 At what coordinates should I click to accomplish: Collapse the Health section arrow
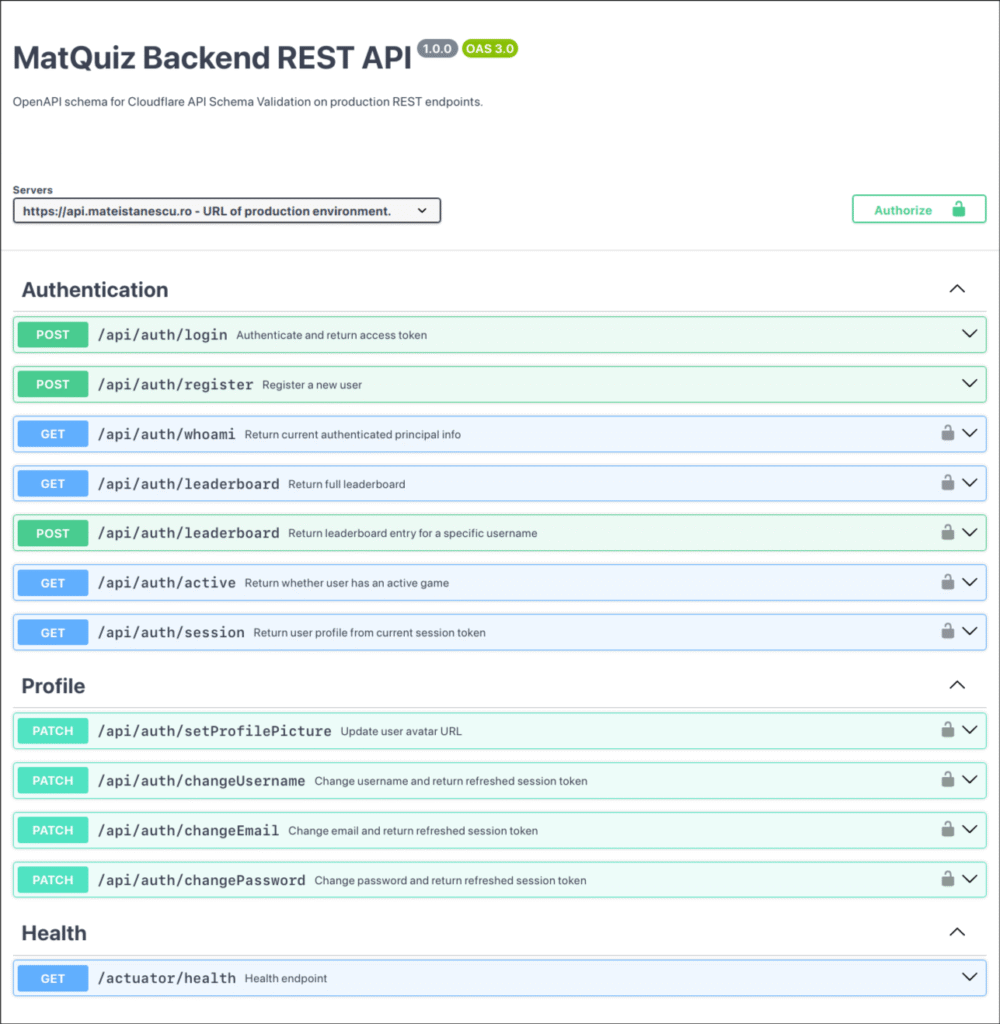click(x=957, y=932)
